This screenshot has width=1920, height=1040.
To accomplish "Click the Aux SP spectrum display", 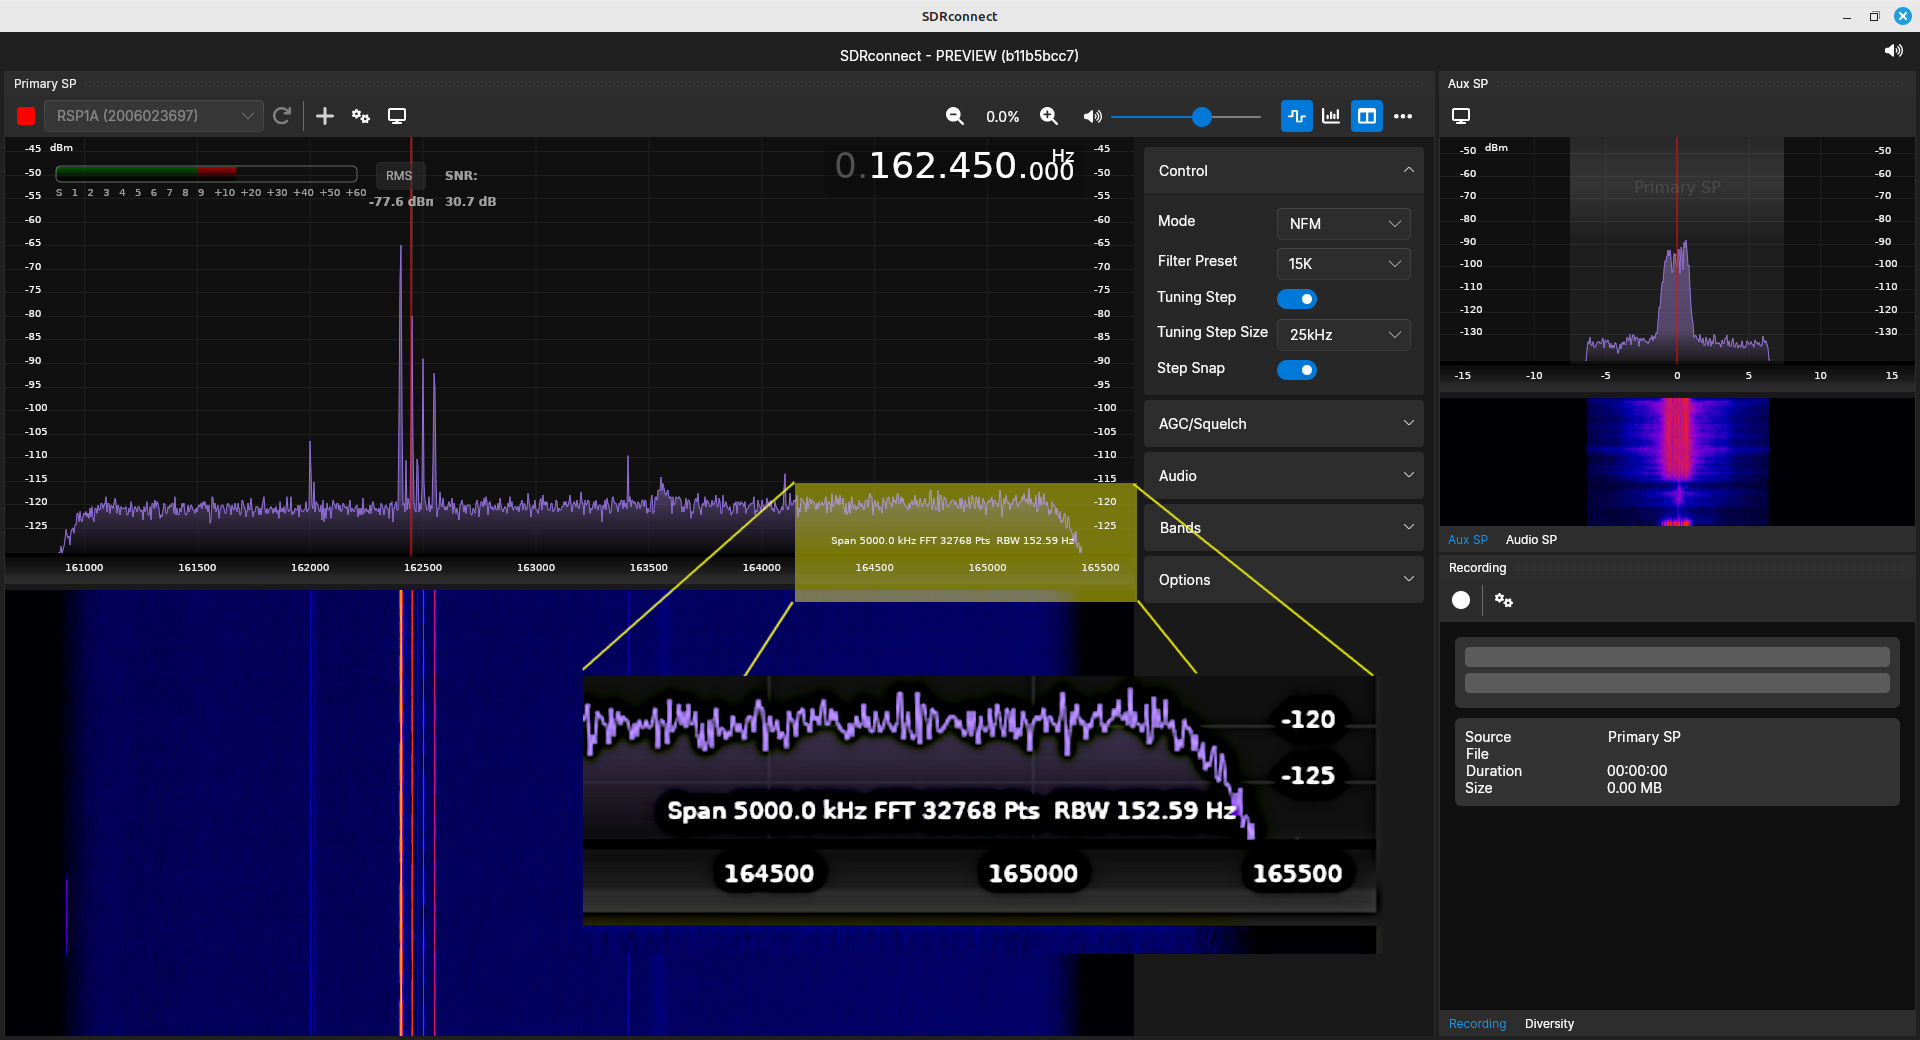I will point(1677,250).
